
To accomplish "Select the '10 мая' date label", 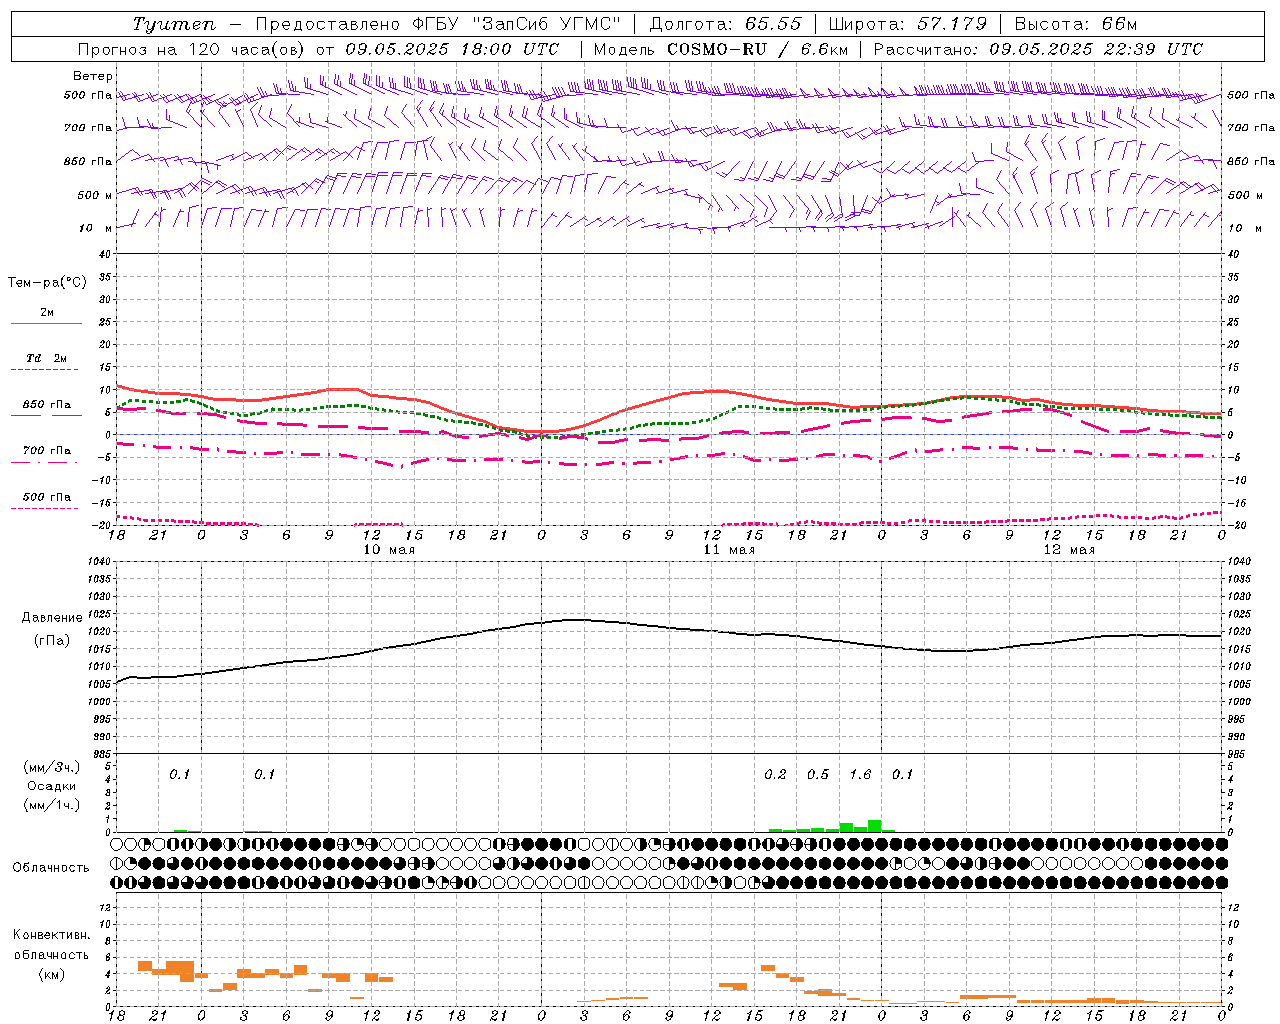I will click(x=389, y=550).
